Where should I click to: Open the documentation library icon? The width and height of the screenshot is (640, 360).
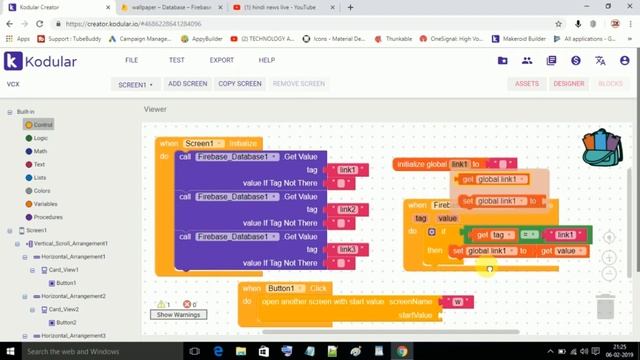tap(551, 61)
